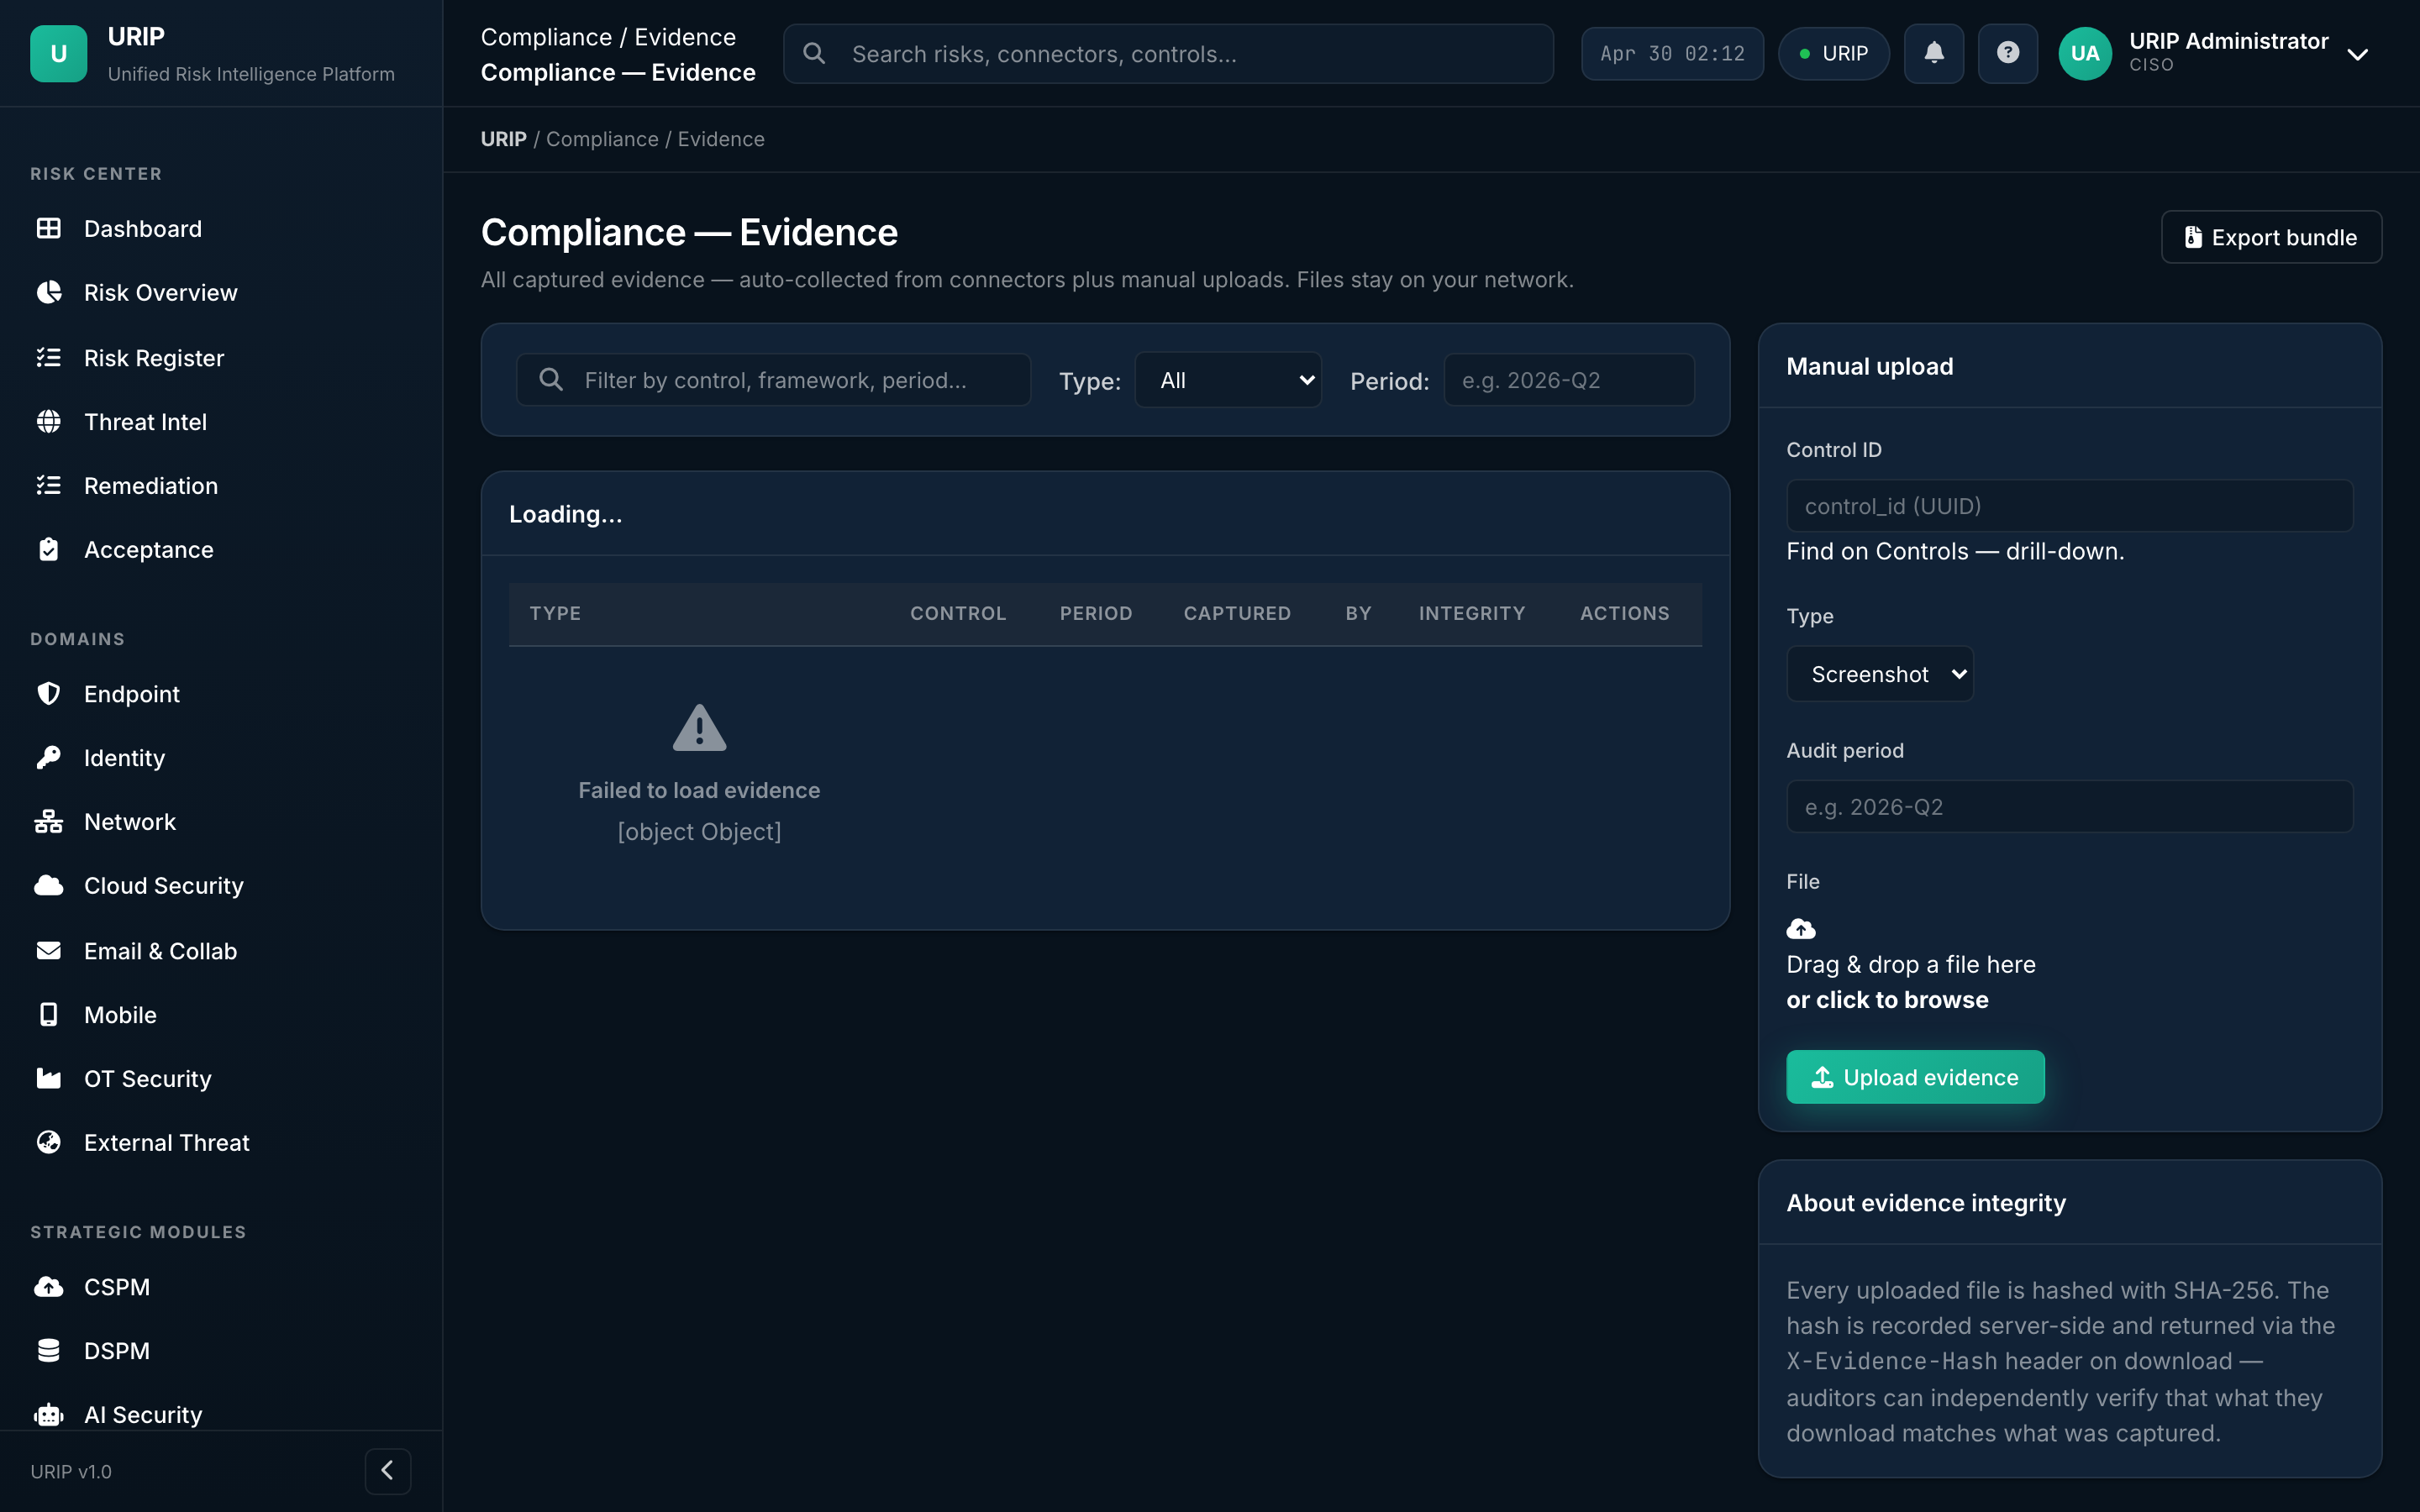Click the CSPM cloud upload icon
Screen dimensions: 2420x1512
click(x=49, y=1286)
